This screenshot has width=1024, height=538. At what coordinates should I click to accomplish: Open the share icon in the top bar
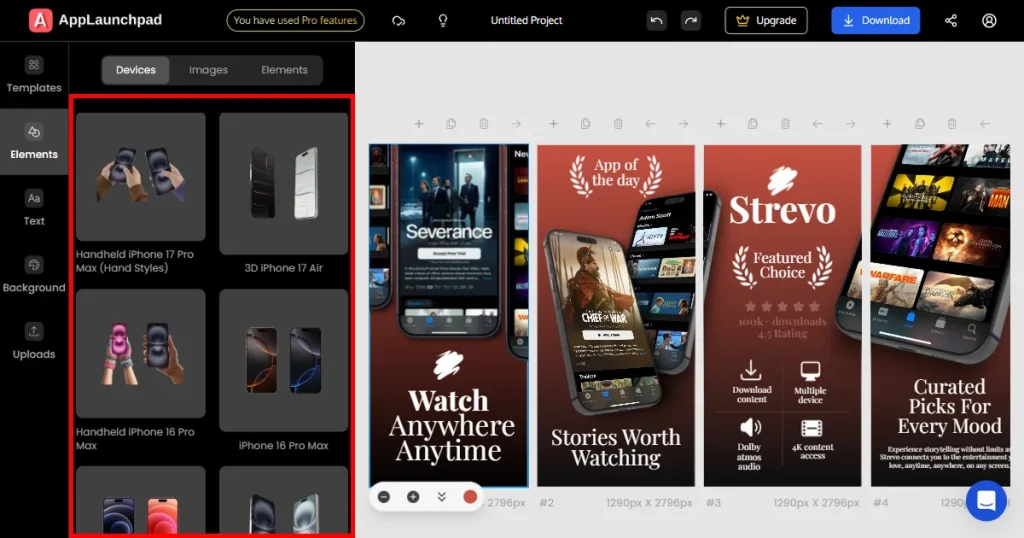point(950,20)
